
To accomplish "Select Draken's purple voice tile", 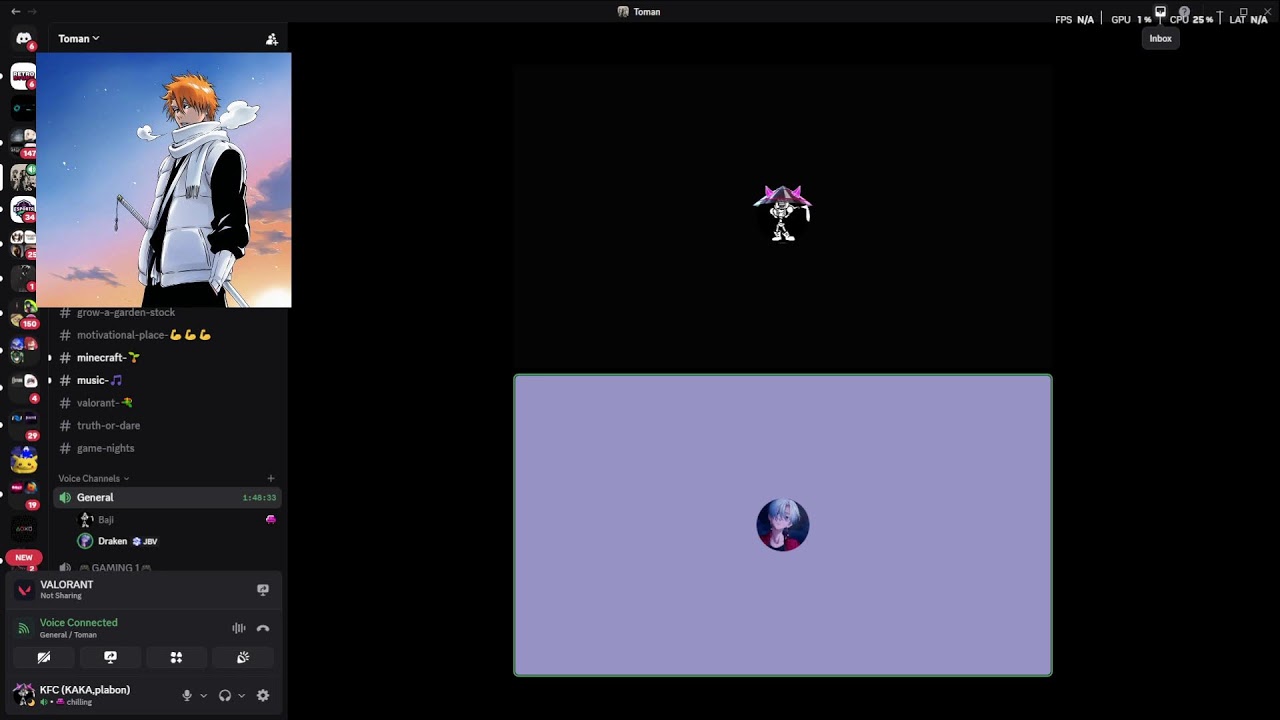I will (783, 525).
